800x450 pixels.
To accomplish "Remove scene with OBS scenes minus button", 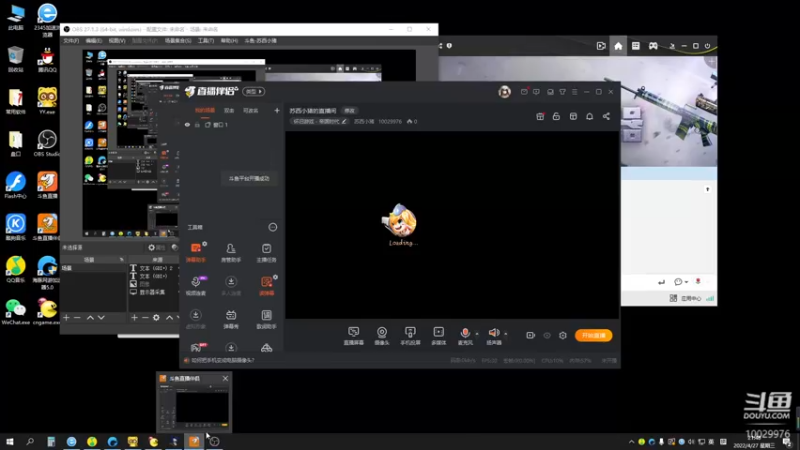I will pos(77,317).
